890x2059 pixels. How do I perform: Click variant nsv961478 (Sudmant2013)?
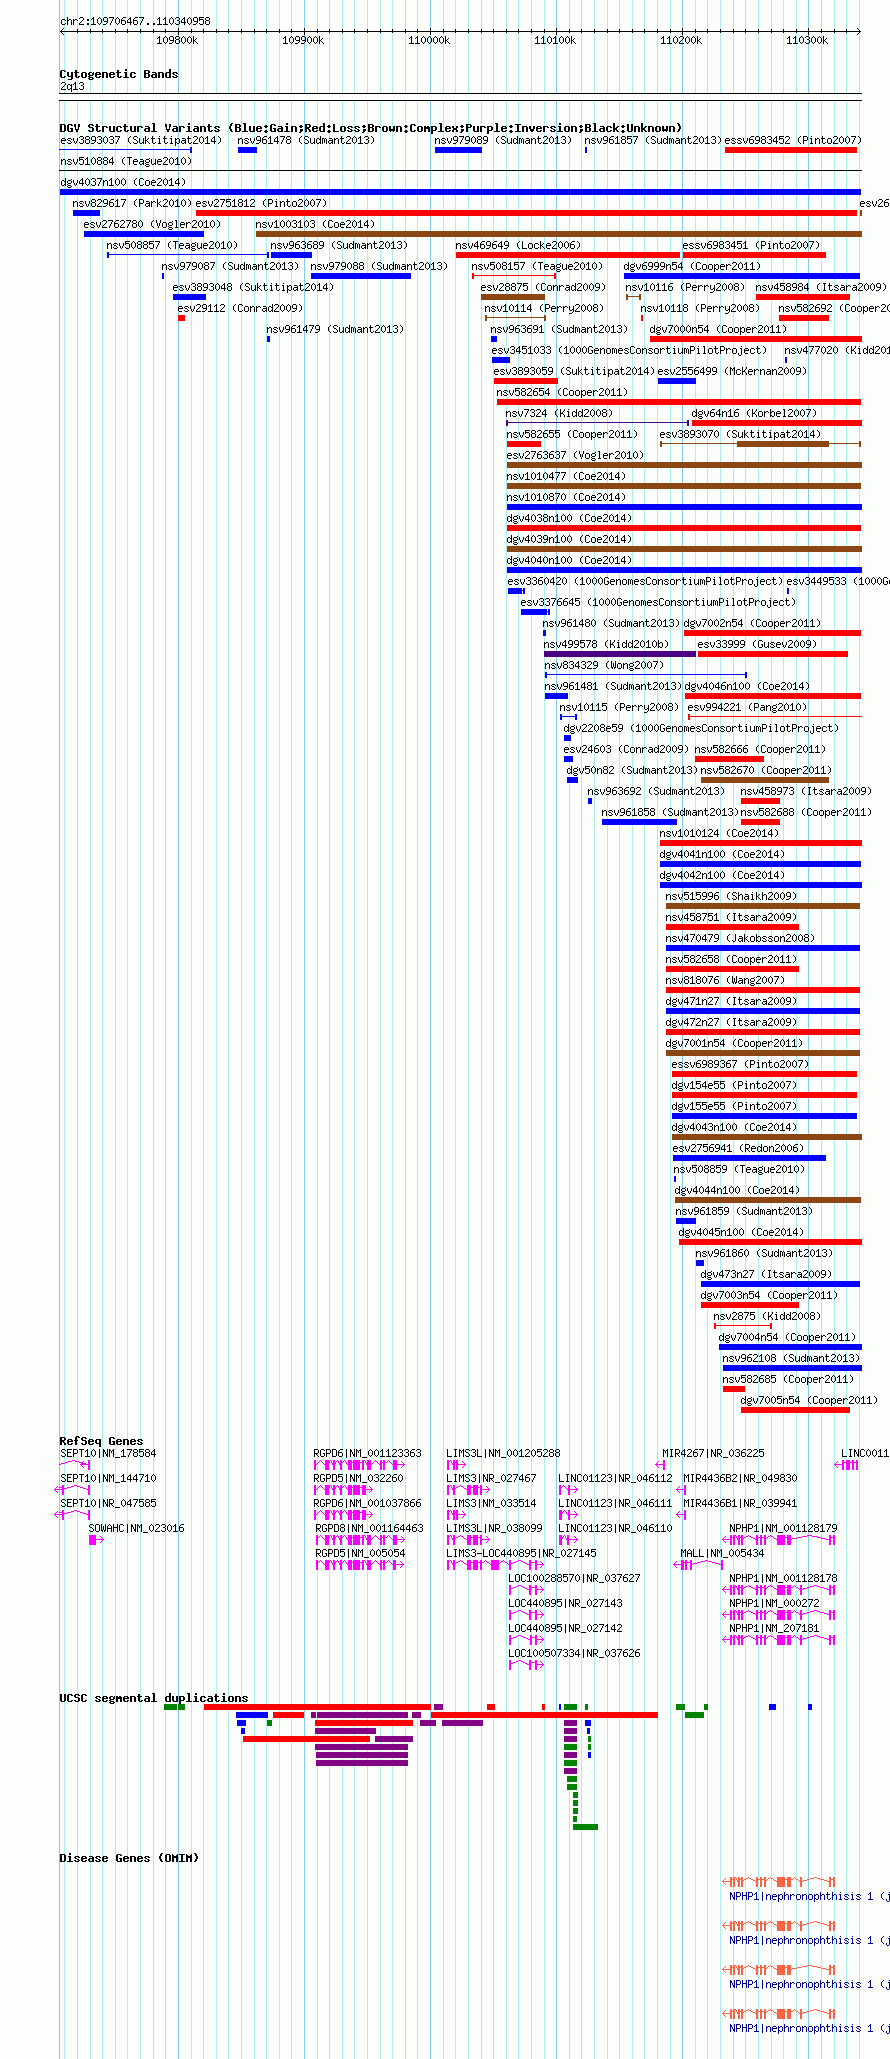[306, 140]
